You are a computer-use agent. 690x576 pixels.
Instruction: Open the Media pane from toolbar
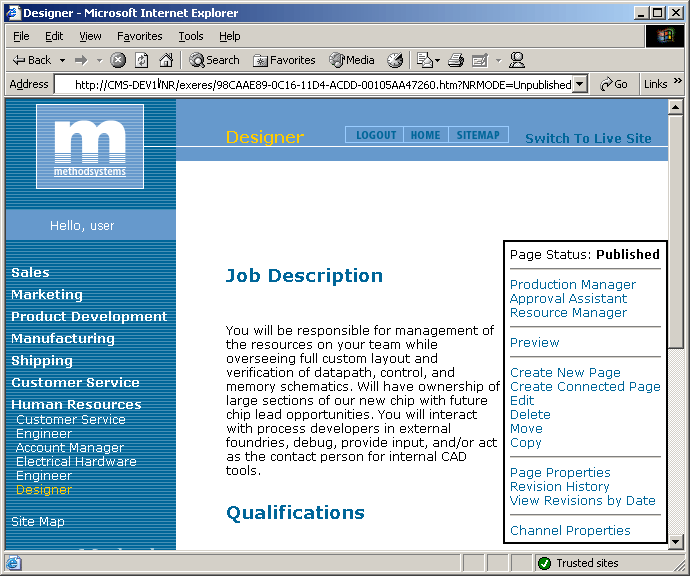click(352, 60)
